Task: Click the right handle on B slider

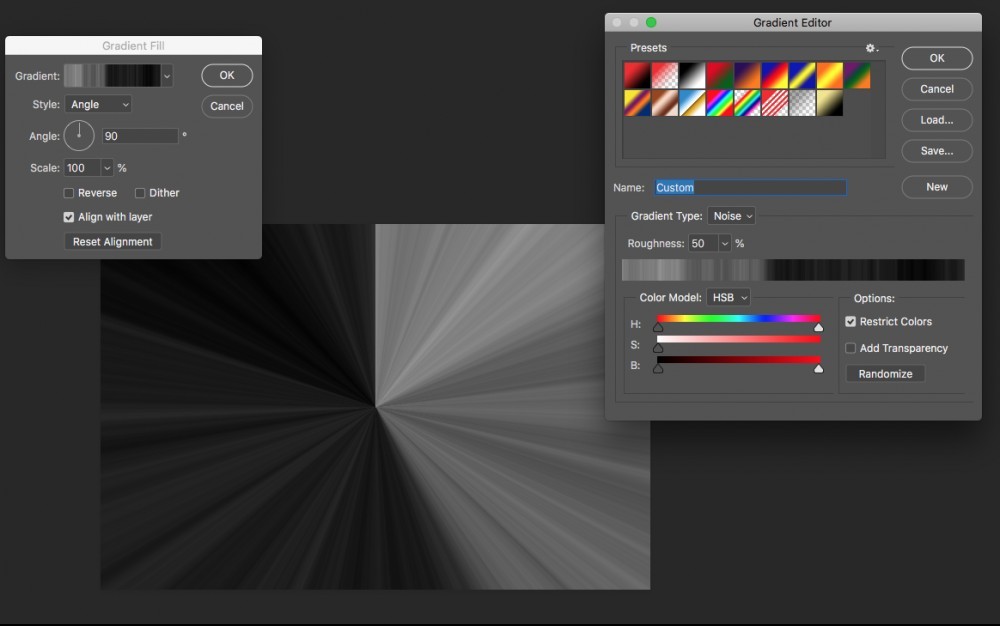Action: coord(818,368)
